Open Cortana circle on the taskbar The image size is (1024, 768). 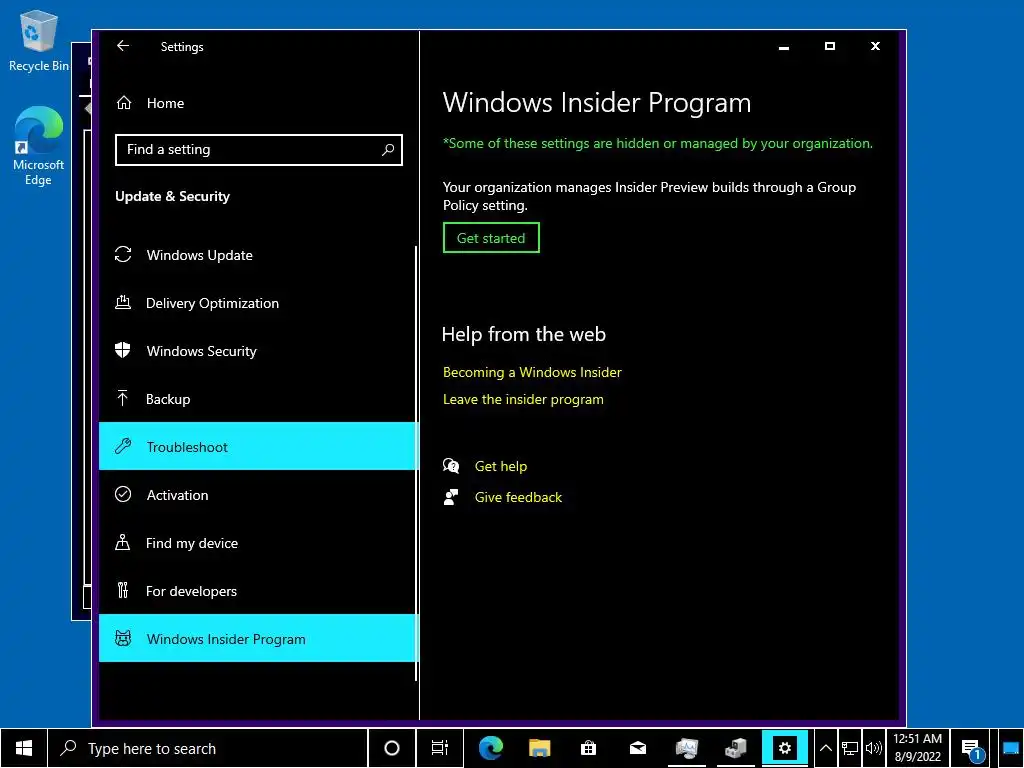392,748
